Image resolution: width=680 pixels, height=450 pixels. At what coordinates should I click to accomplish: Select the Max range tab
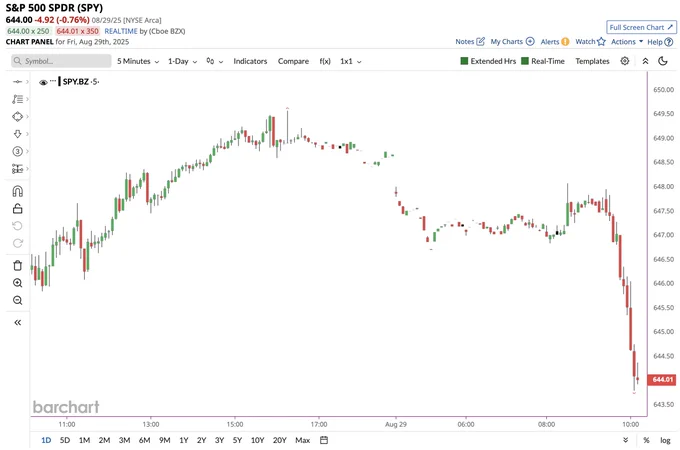click(x=303, y=440)
